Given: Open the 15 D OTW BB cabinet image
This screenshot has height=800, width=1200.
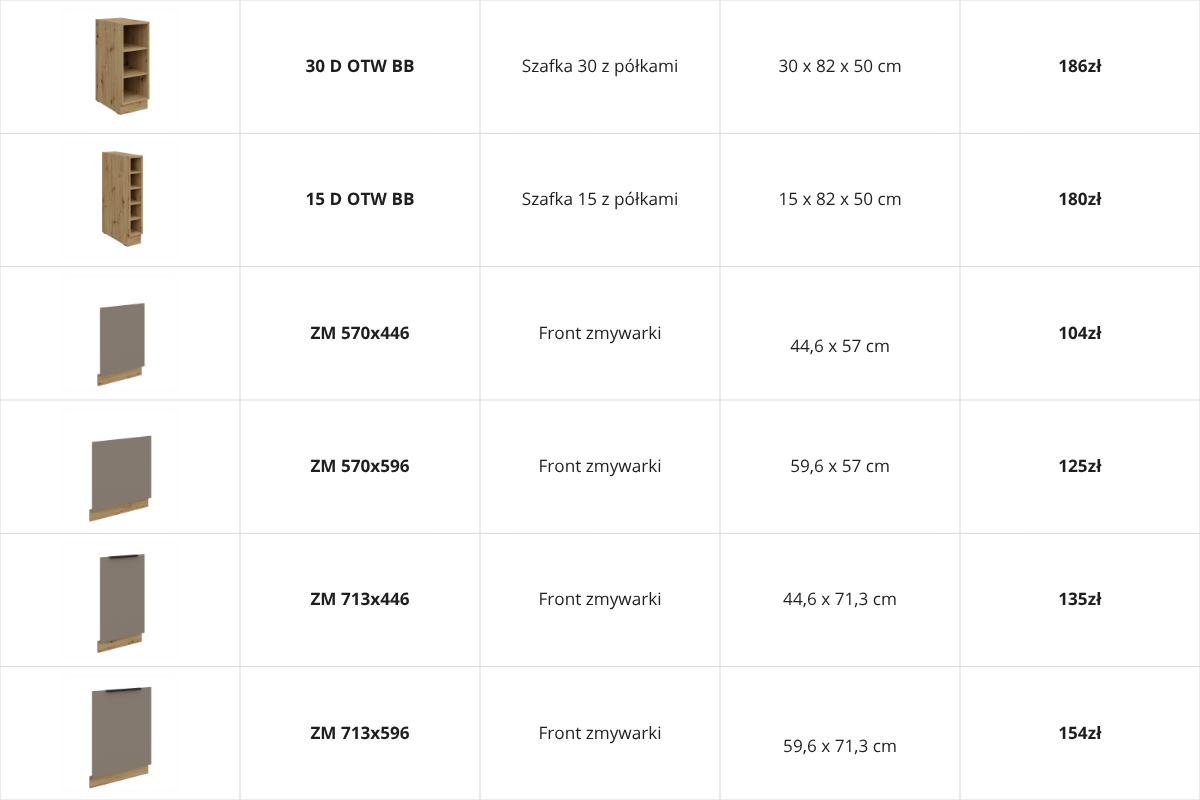Looking at the screenshot, I should click(x=122, y=199).
